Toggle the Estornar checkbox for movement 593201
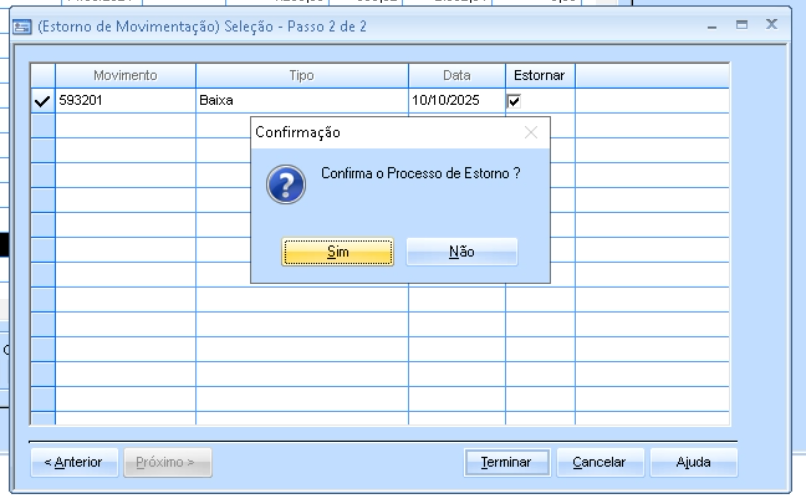Screen dimensions: 806x500 click(514, 100)
